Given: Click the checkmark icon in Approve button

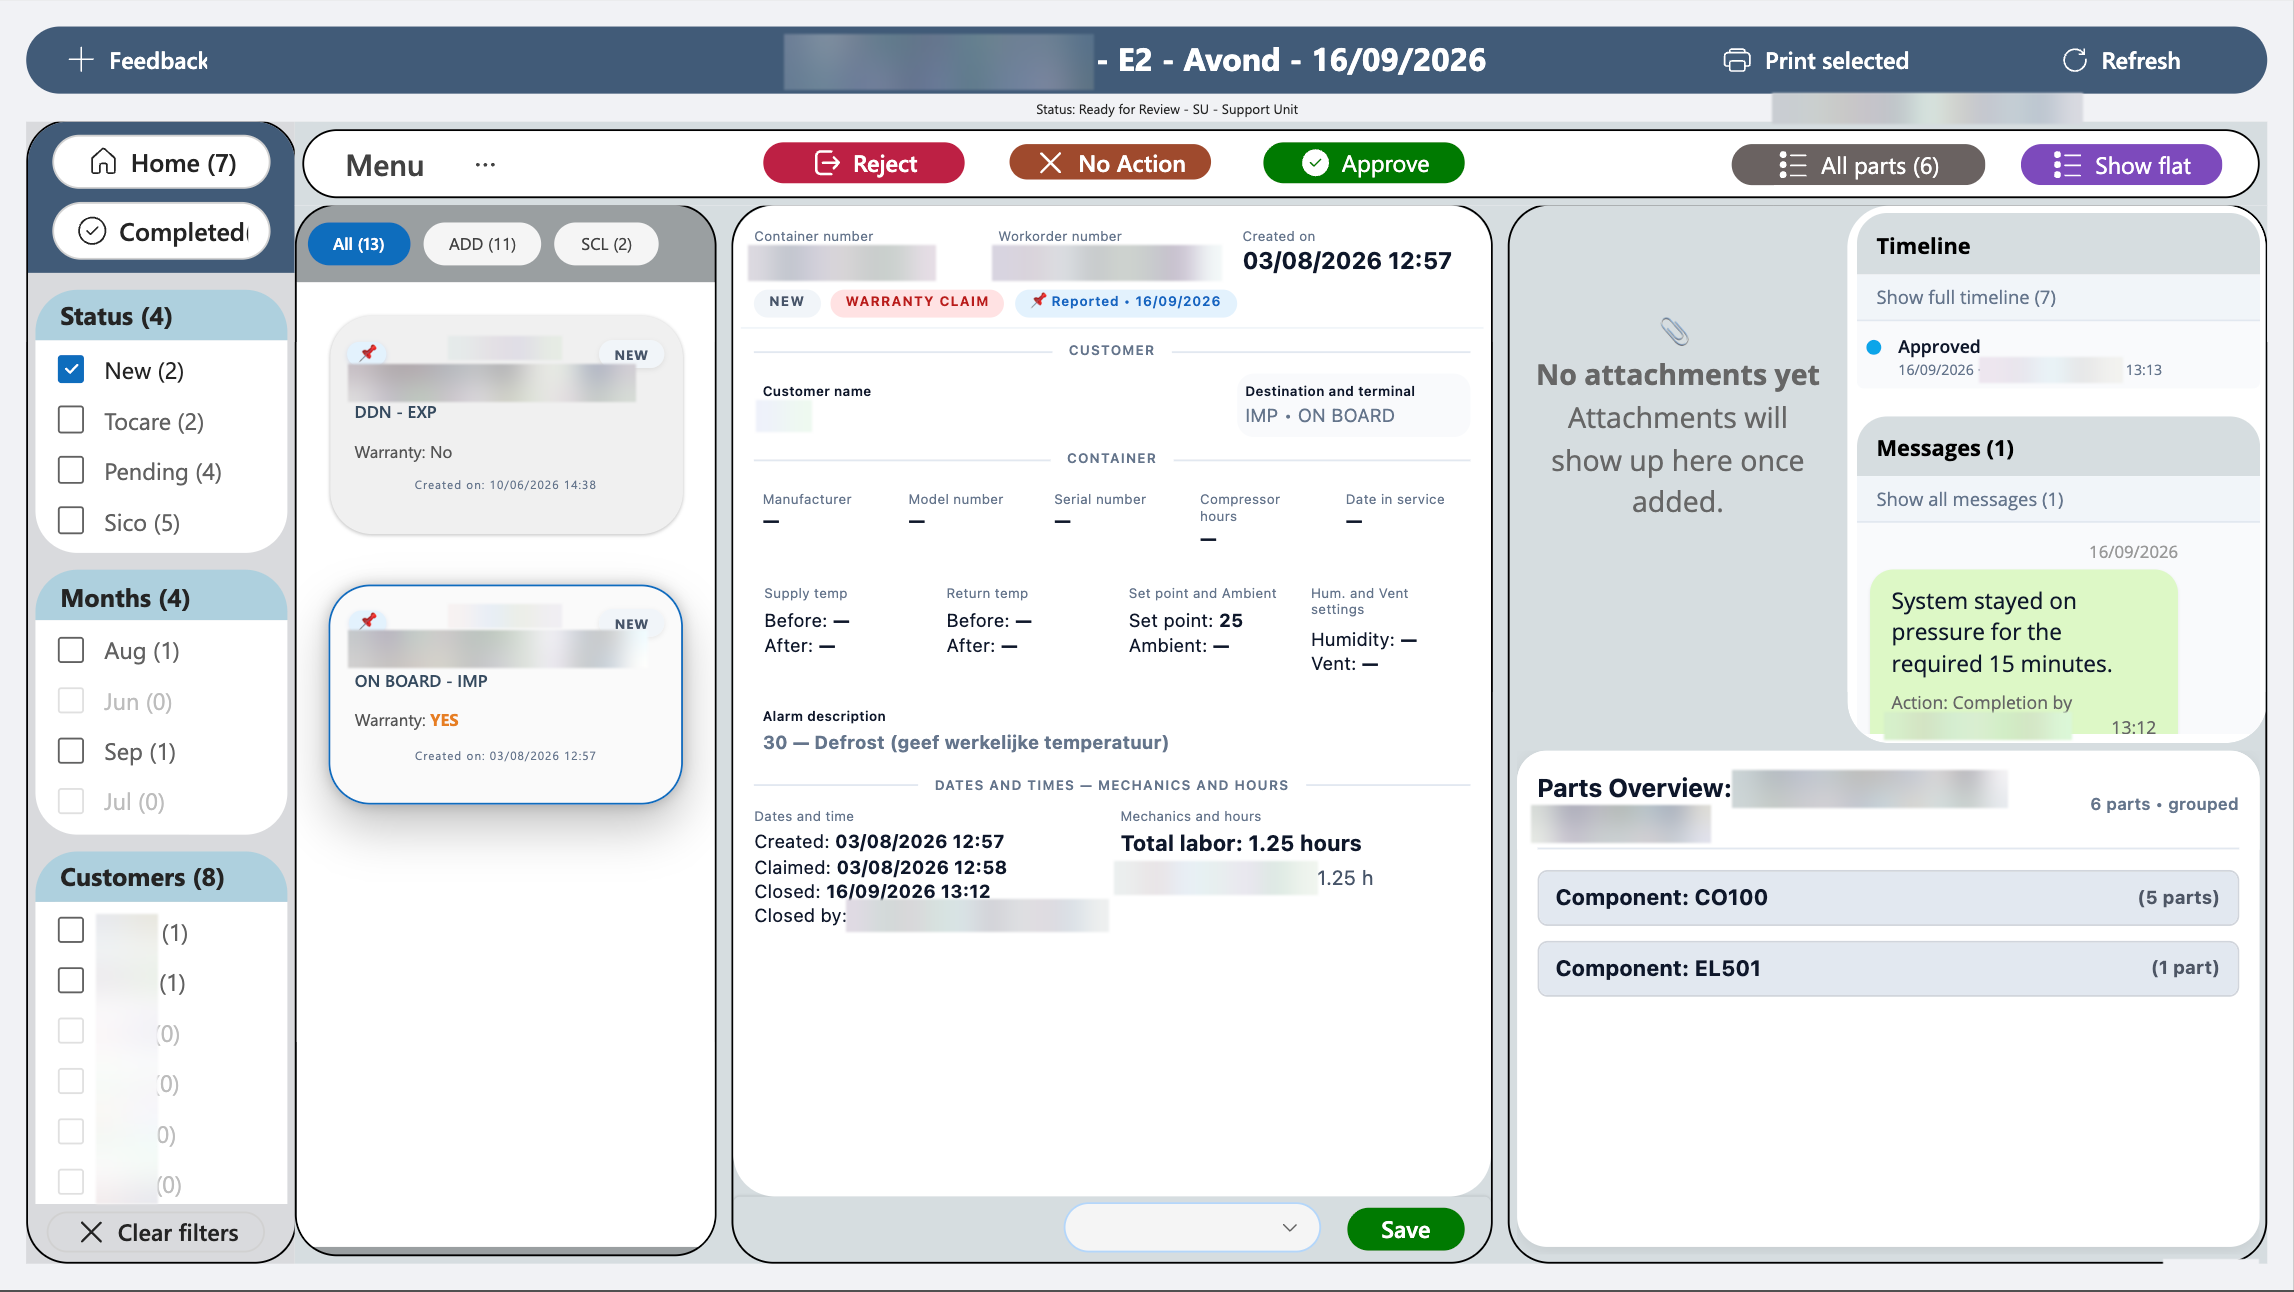Looking at the screenshot, I should tap(1315, 163).
